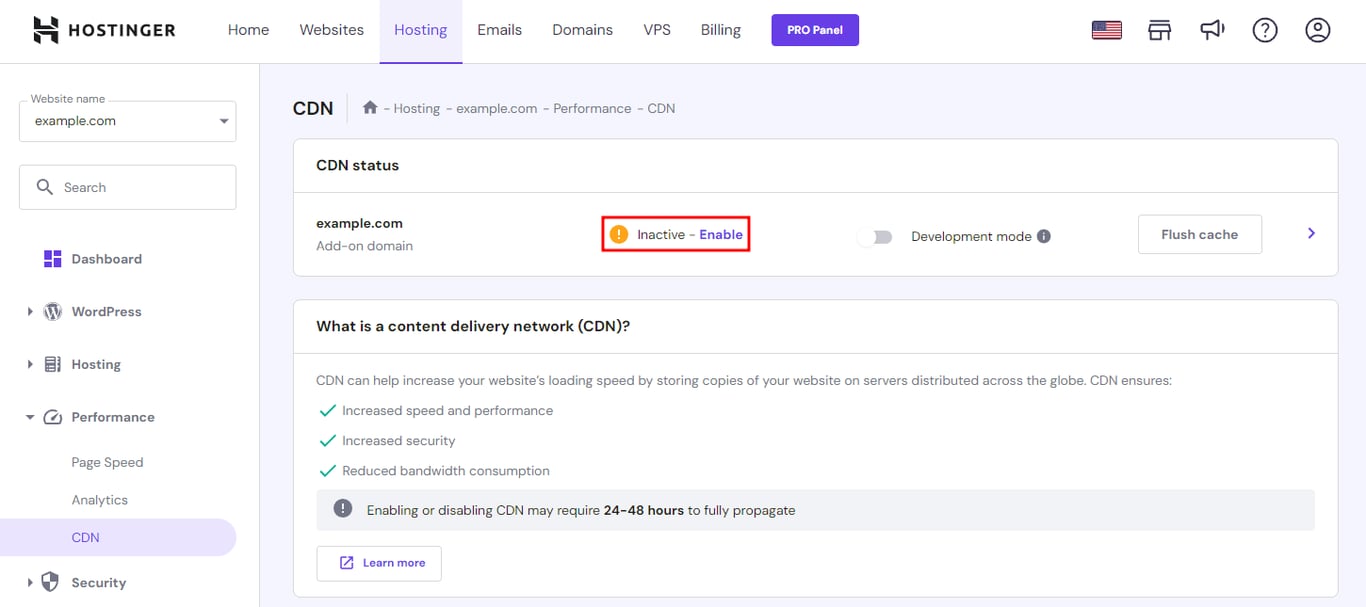
Task: Expand the WordPress sidebar section
Action: pos(106,311)
